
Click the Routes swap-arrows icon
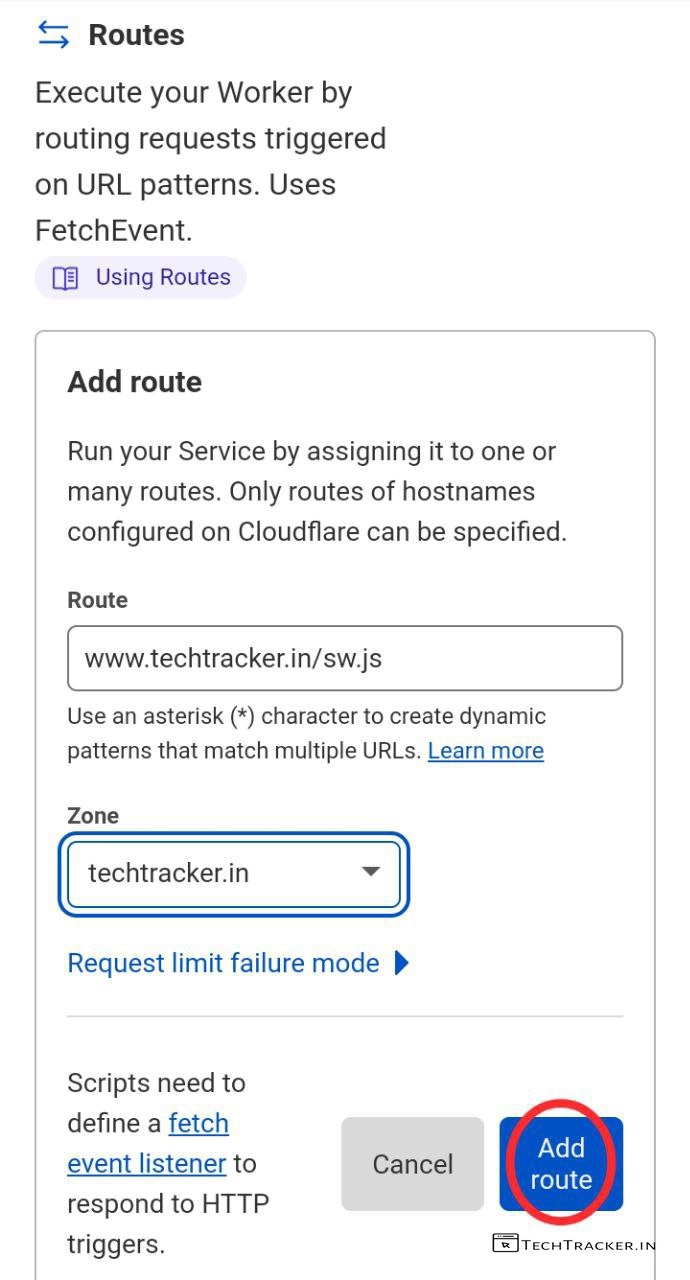pos(53,35)
